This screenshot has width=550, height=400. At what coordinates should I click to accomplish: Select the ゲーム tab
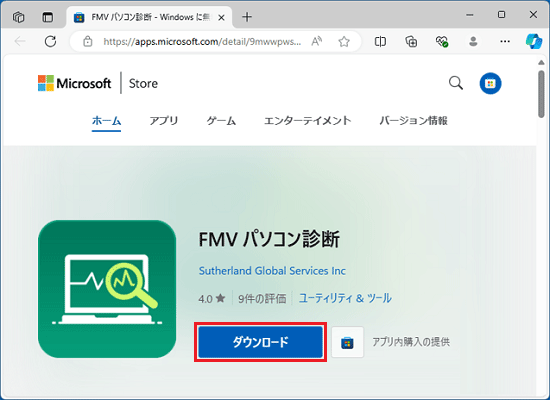point(221,121)
